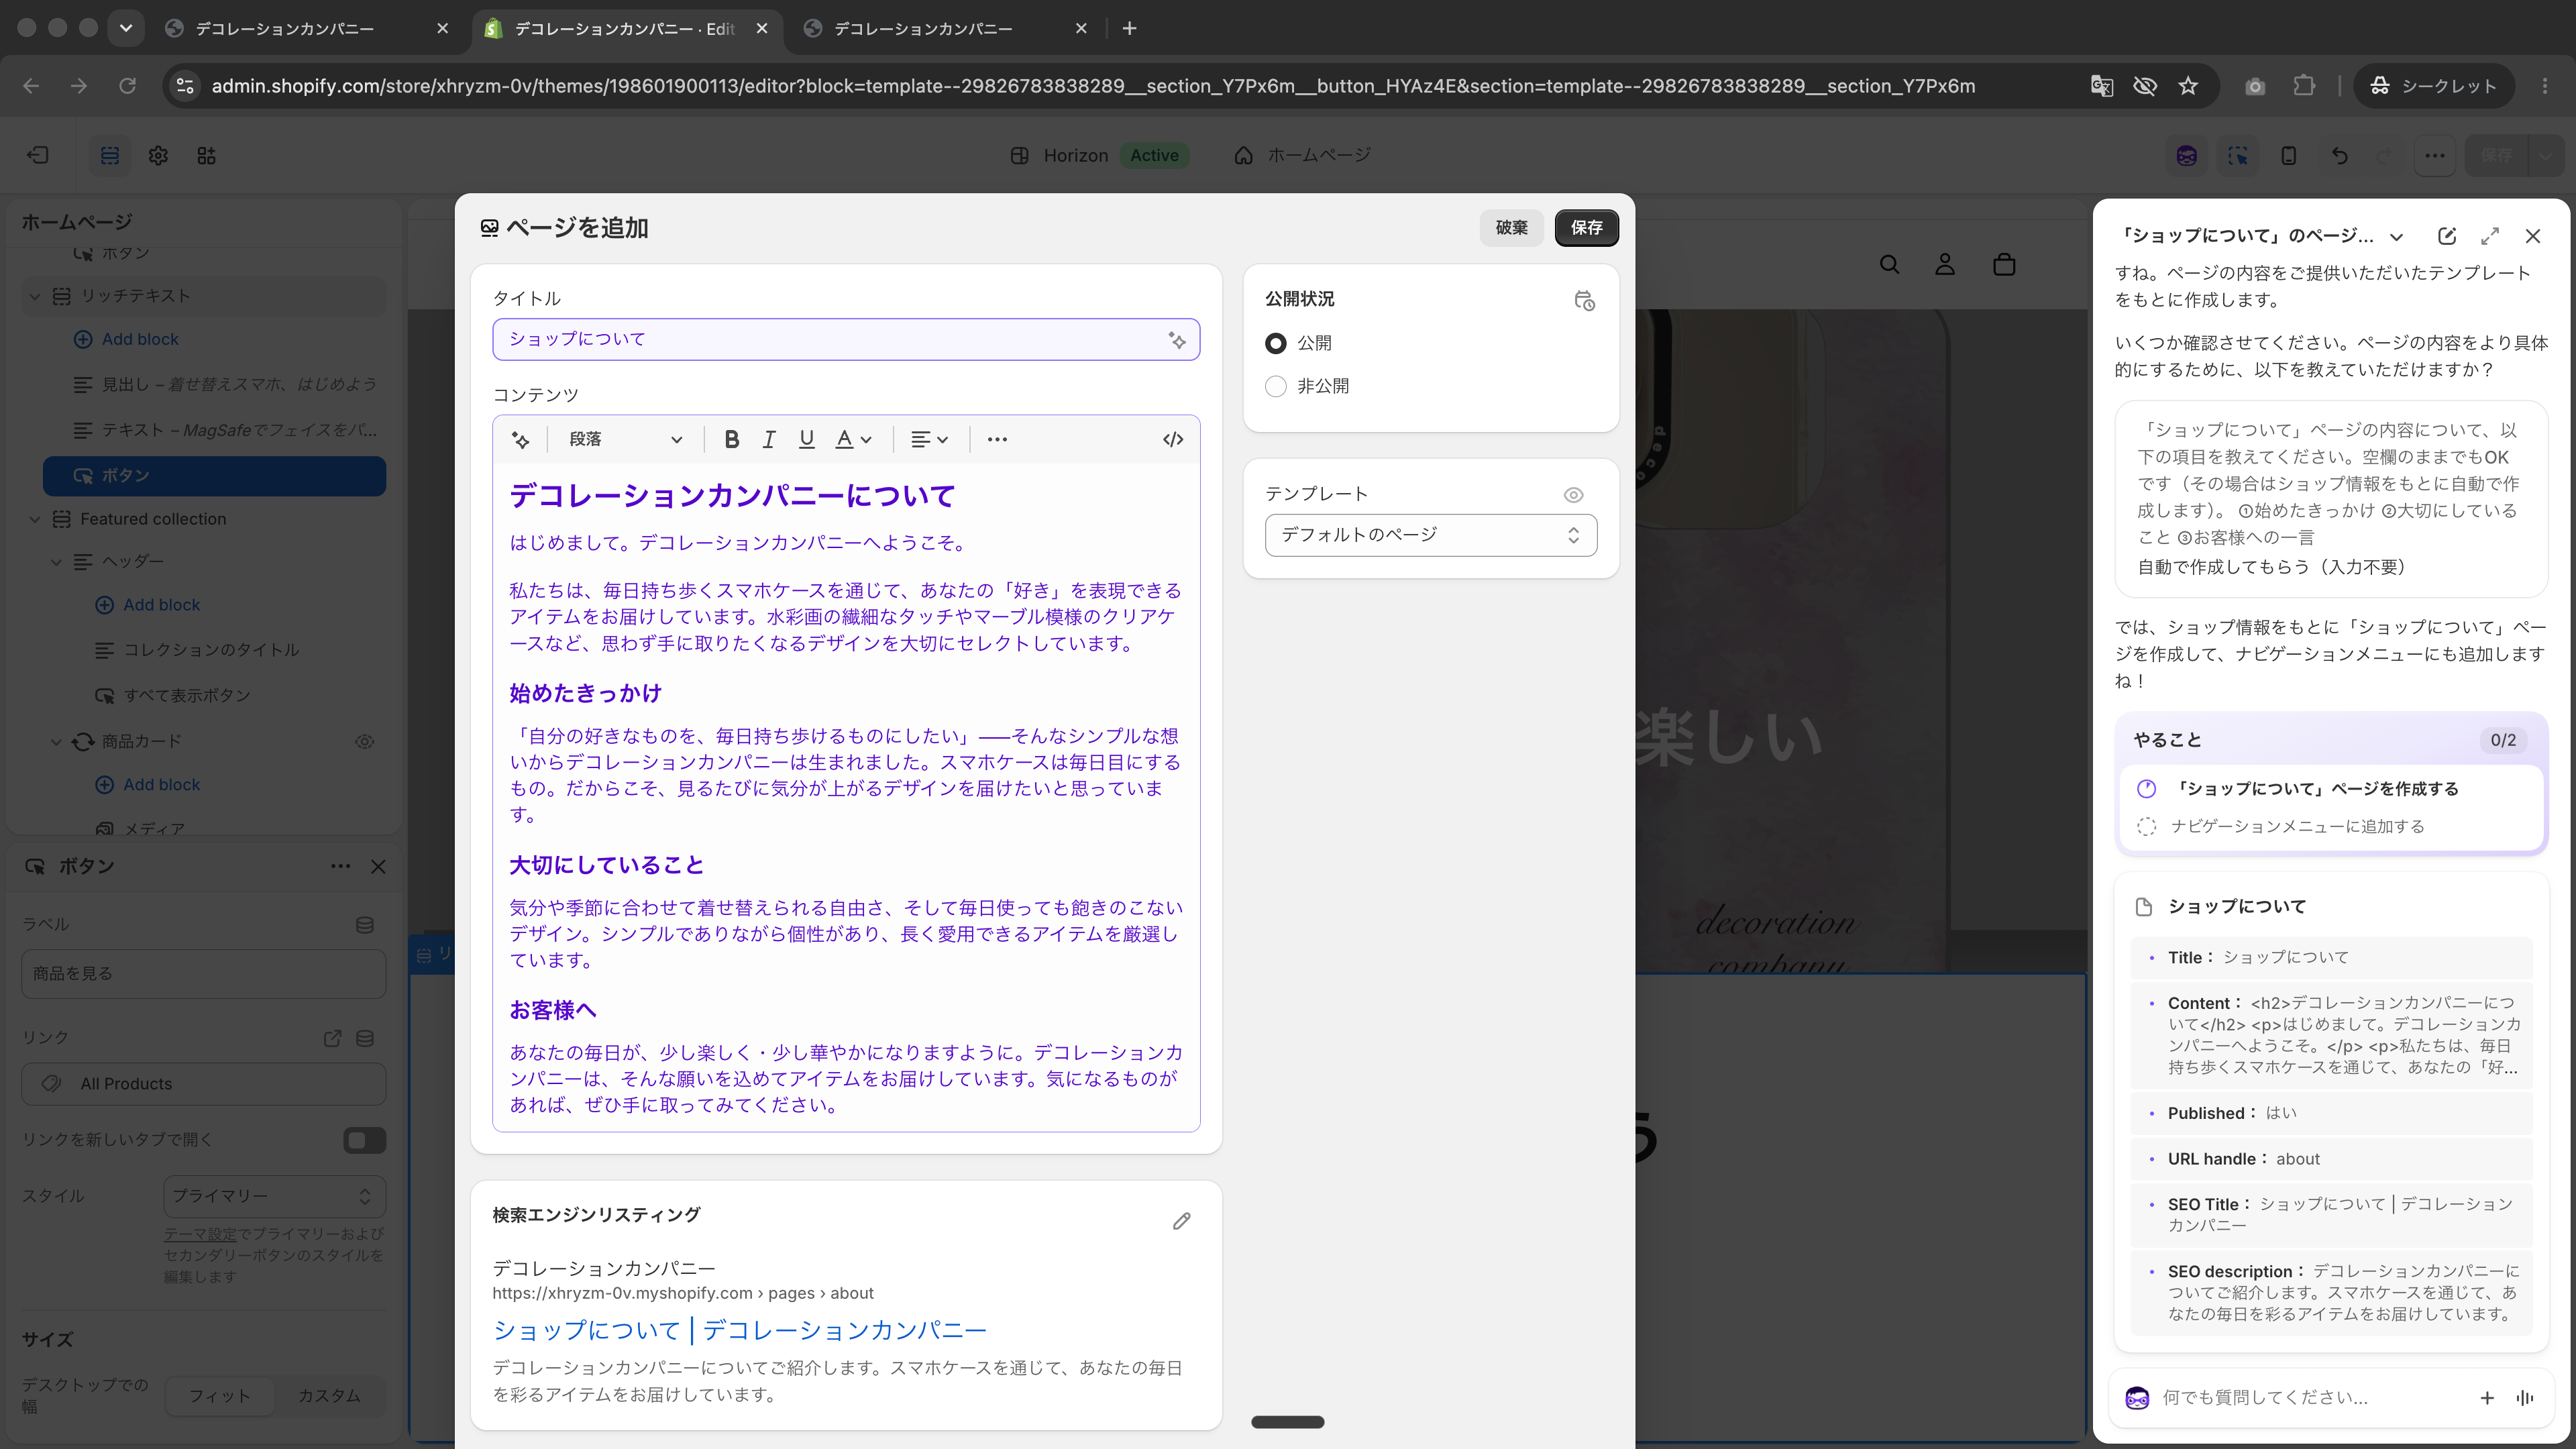Image resolution: width=2576 pixels, height=1449 pixels.
Task: Preview template with eye icon
Action: click(x=1573, y=495)
